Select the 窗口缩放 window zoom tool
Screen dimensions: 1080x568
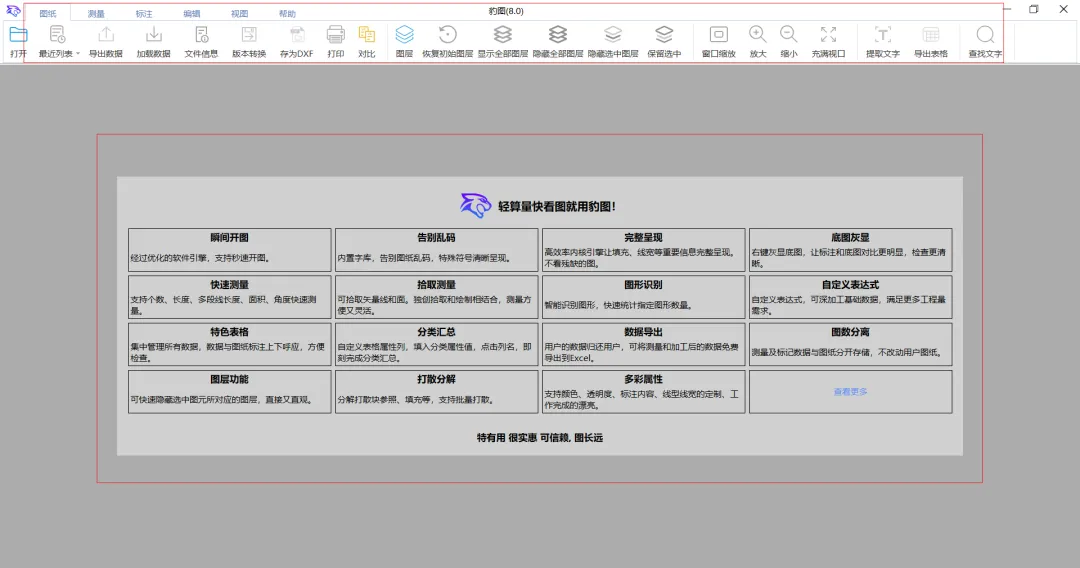click(x=718, y=41)
